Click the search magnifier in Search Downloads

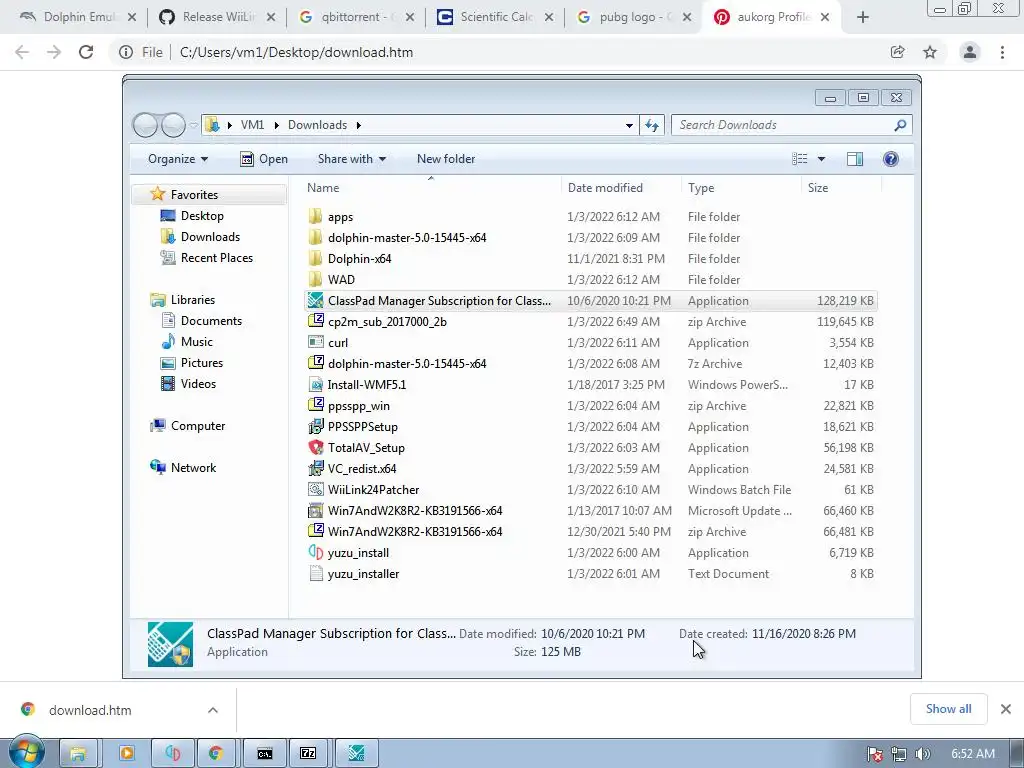click(900, 125)
